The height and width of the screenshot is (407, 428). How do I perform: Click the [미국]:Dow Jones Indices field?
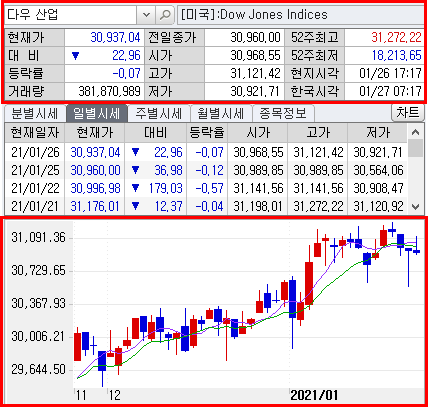[x=301, y=15]
